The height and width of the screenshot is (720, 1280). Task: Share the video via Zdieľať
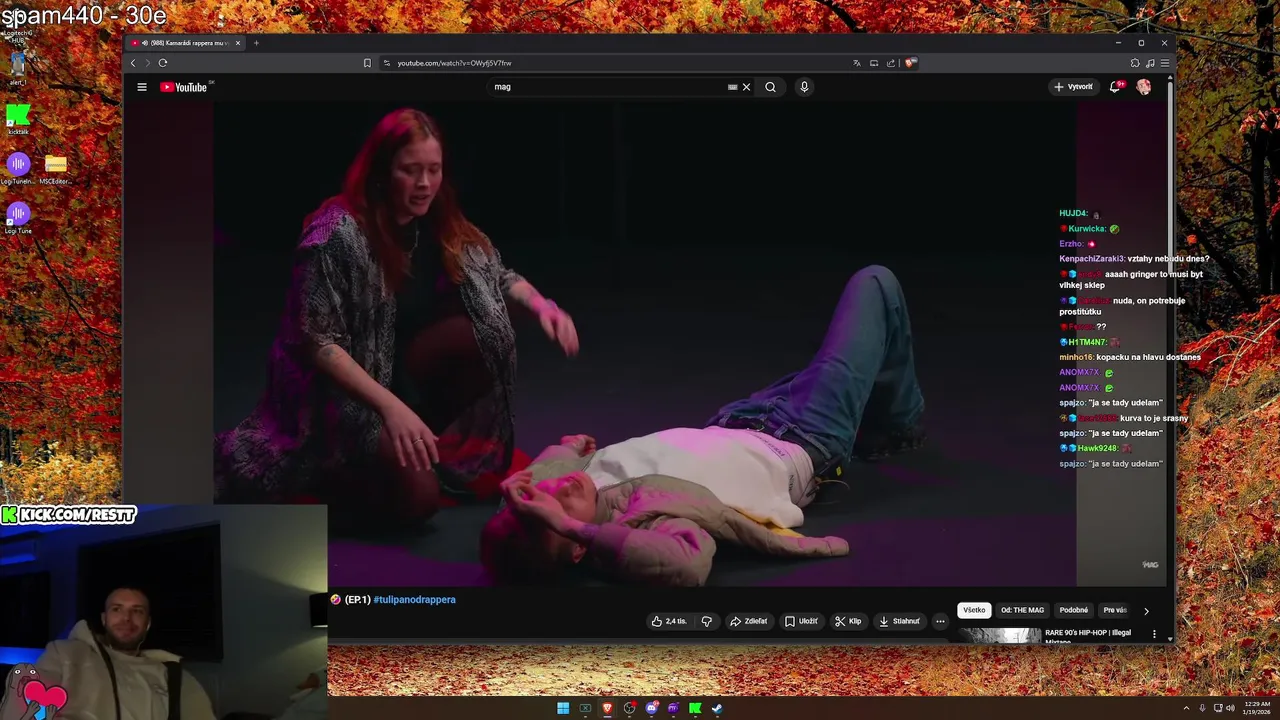[749, 621]
